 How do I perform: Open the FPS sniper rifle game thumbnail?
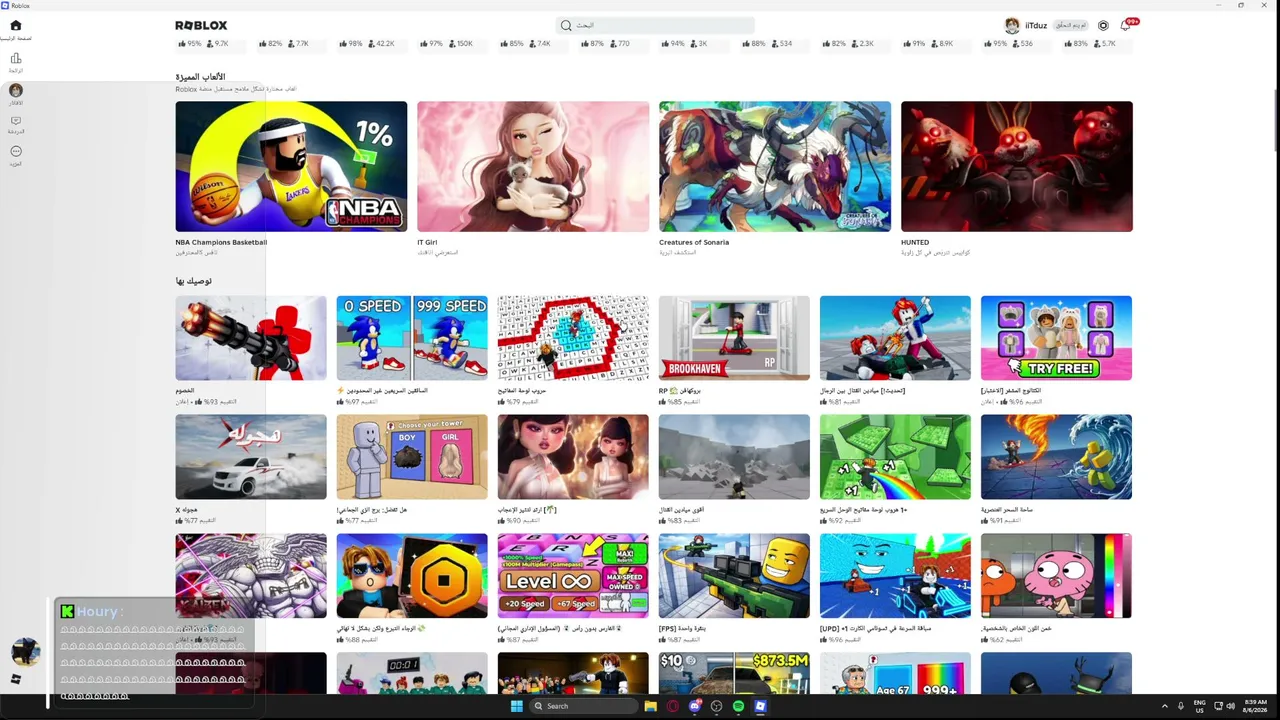pyautogui.click(x=734, y=576)
